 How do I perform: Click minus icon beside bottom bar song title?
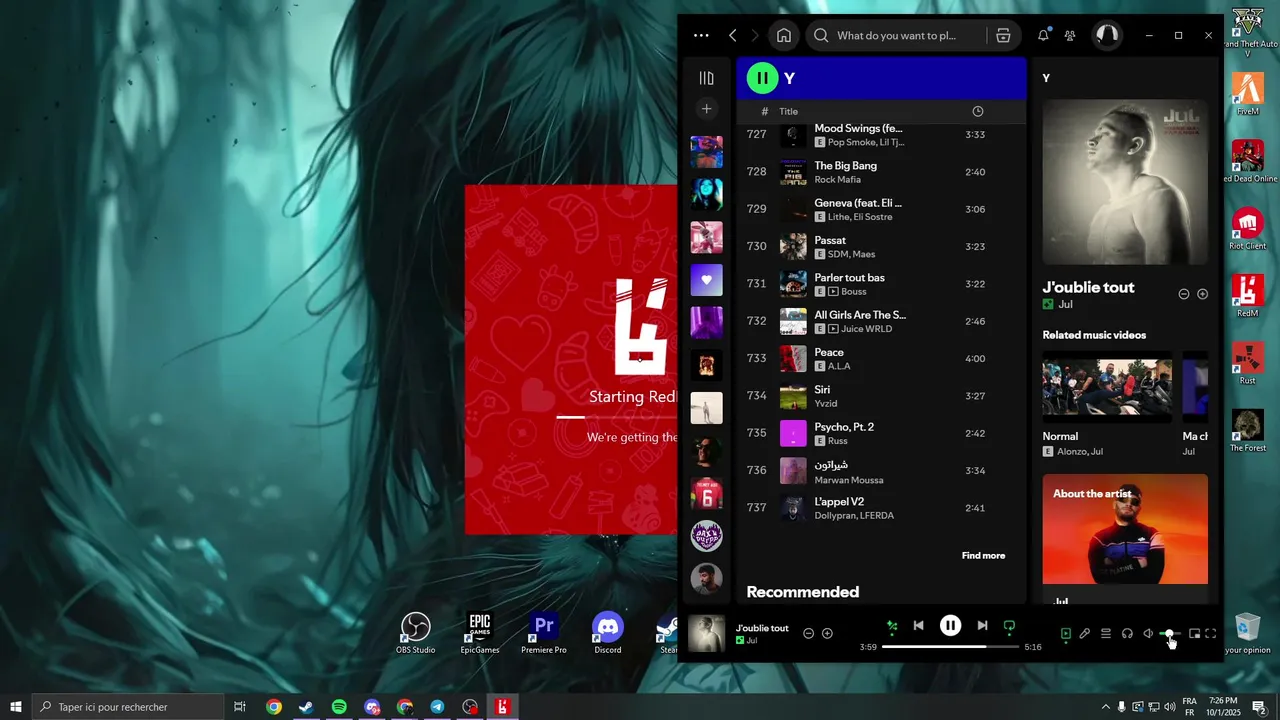click(809, 633)
